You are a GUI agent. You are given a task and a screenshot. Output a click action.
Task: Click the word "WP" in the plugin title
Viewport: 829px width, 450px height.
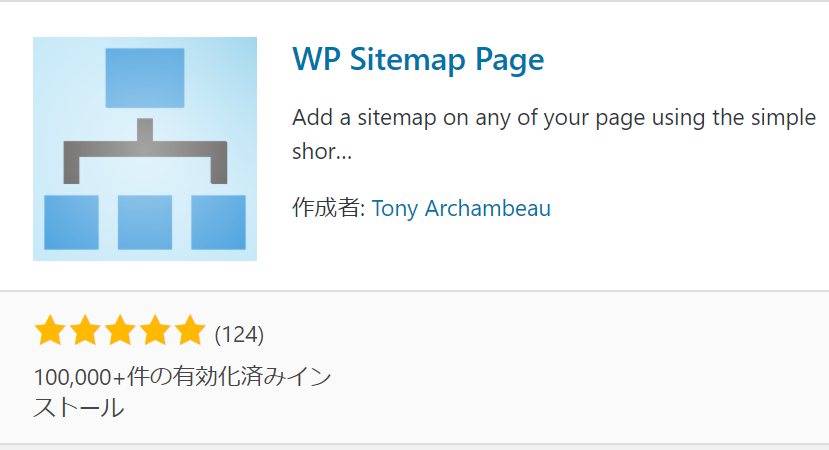(316, 59)
